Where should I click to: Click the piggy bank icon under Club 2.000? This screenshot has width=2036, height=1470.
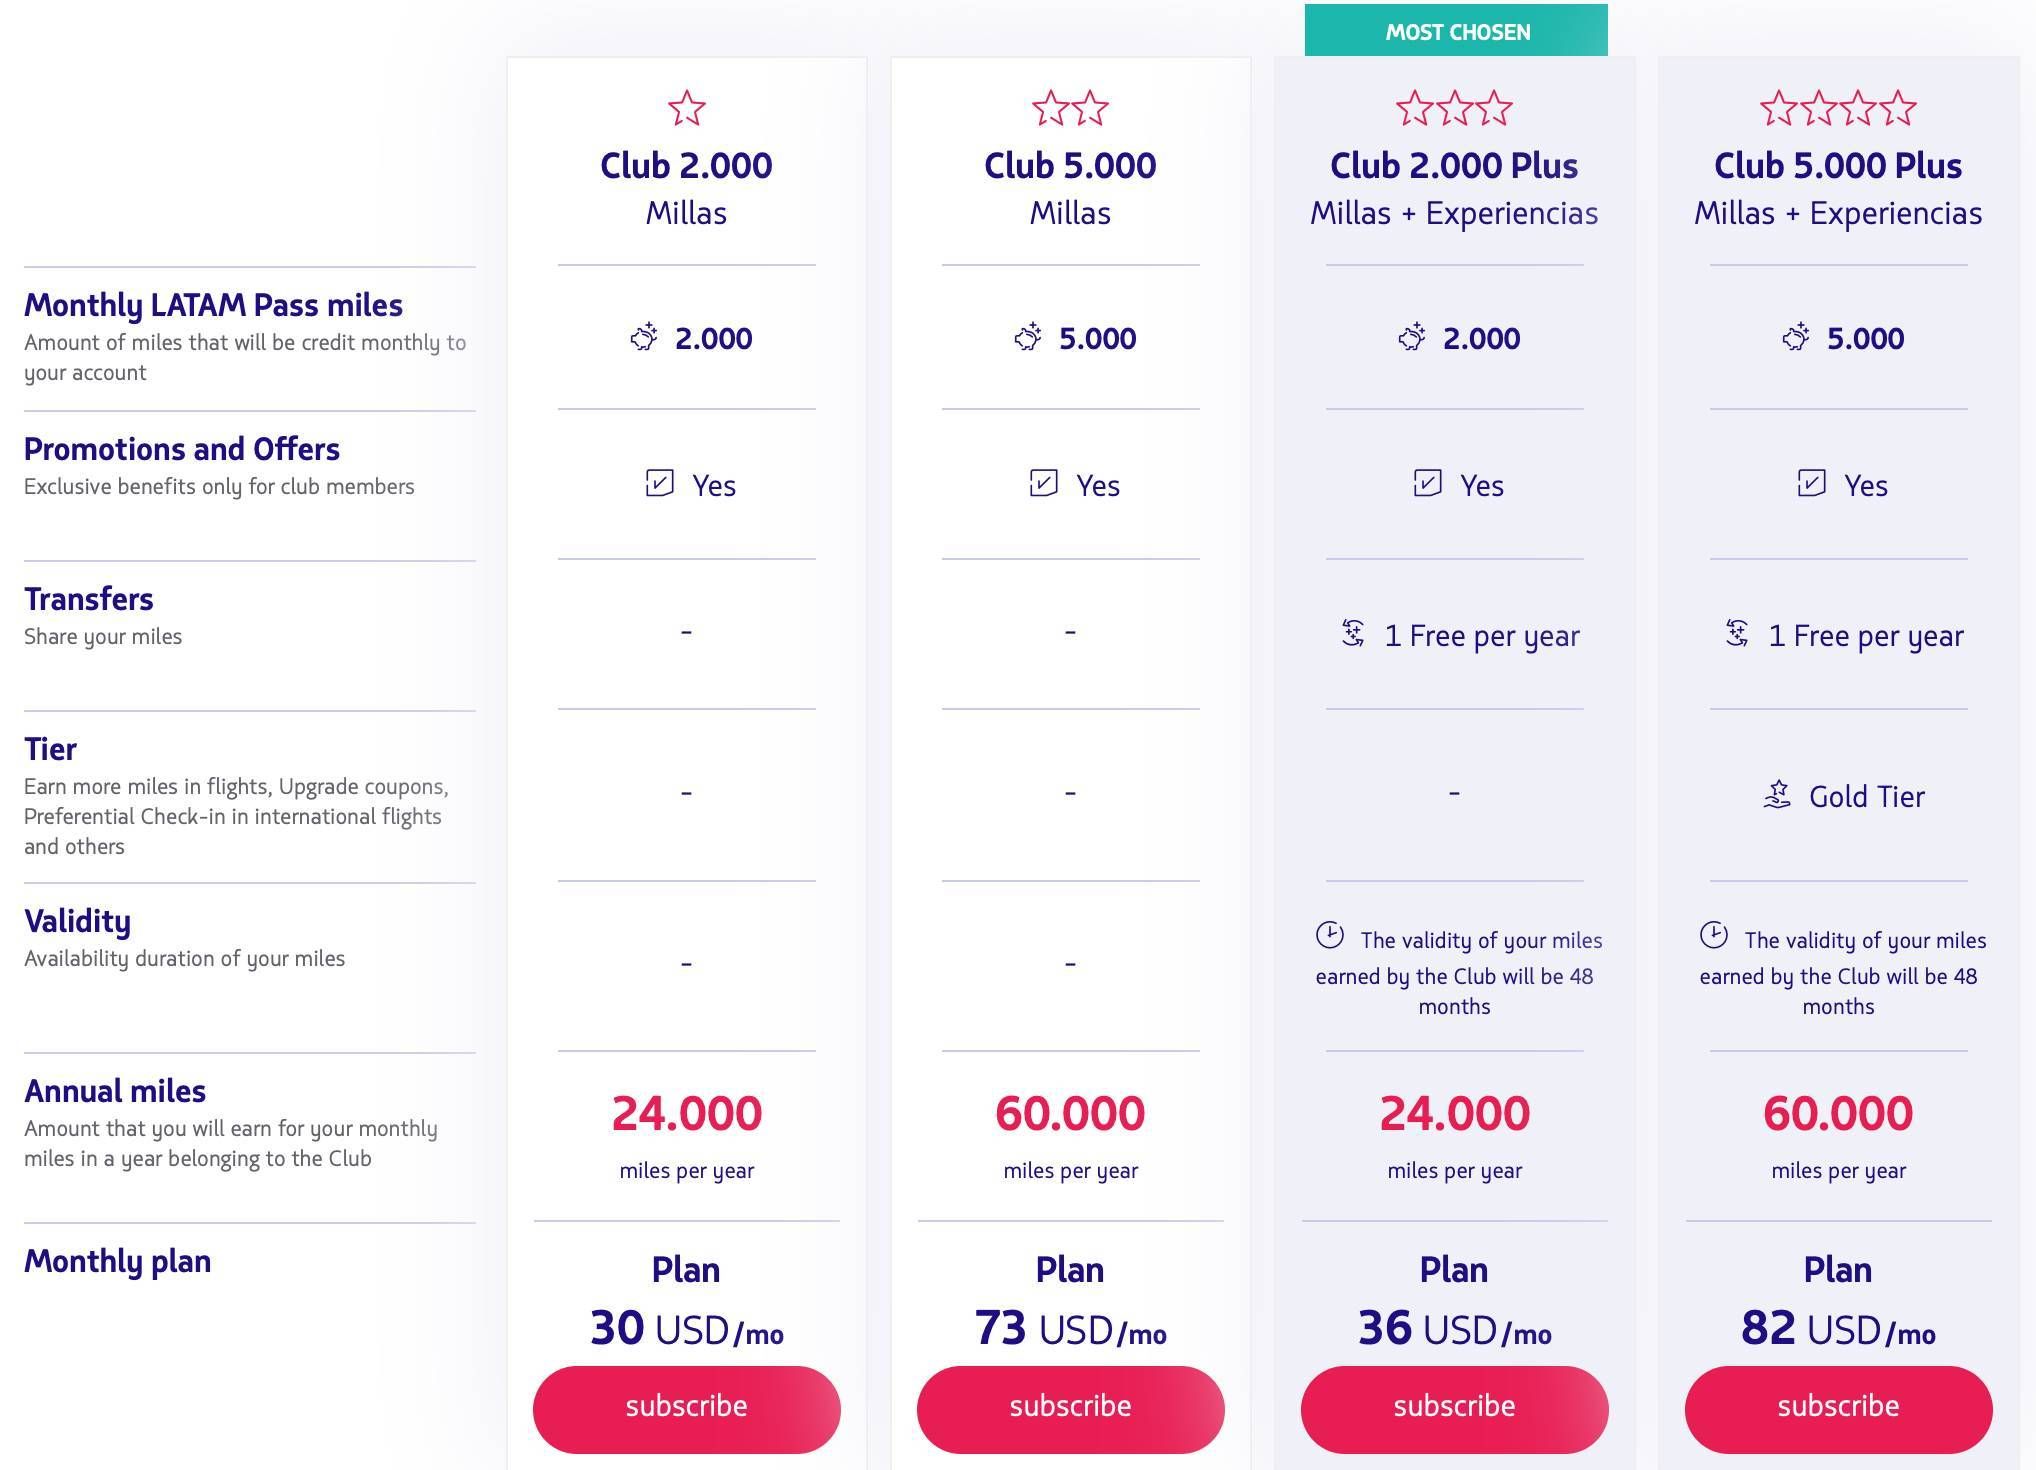tap(644, 337)
